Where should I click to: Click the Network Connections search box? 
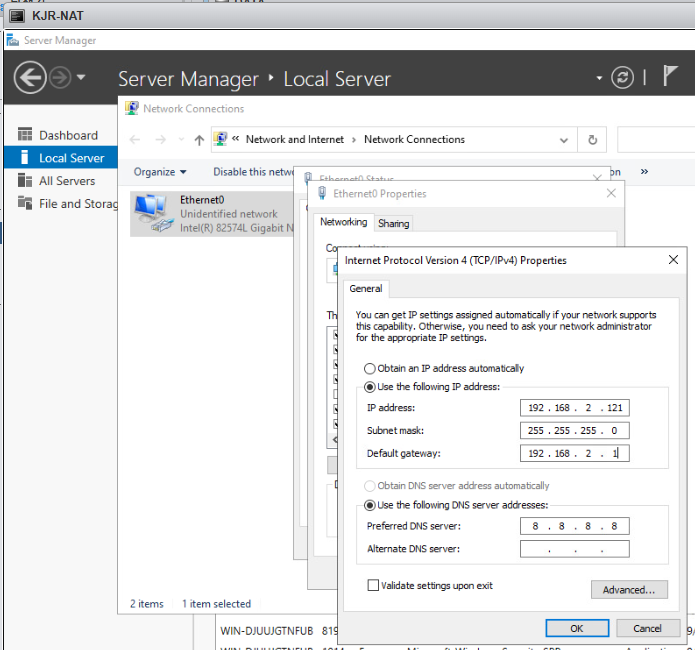click(656, 140)
